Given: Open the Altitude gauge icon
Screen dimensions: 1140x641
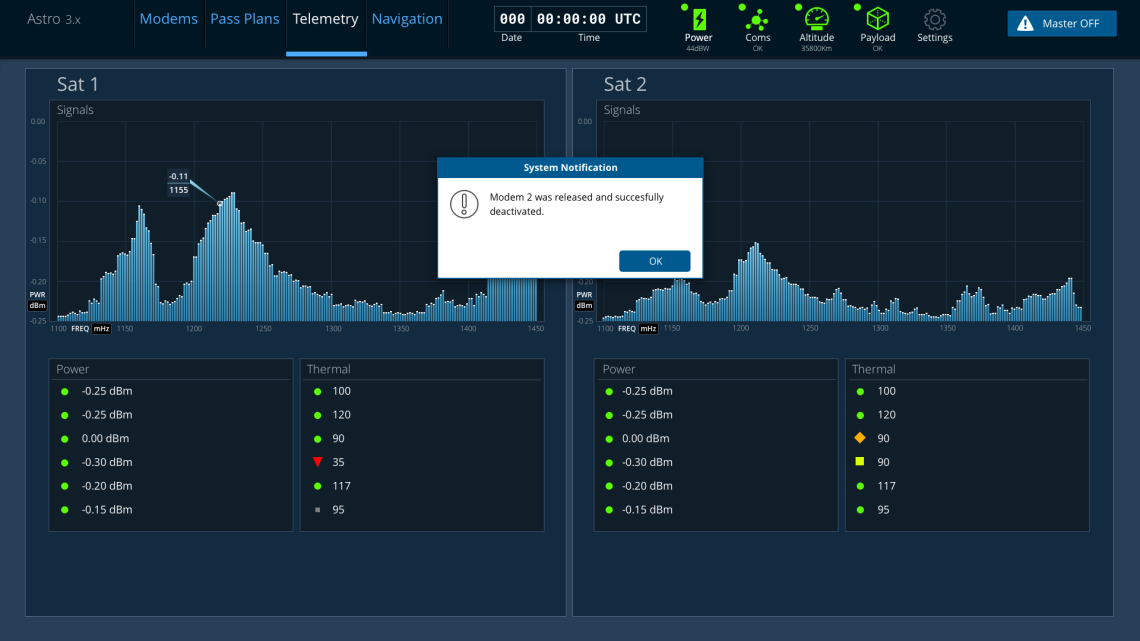Looking at the screenshot, I should coord(816,20).
